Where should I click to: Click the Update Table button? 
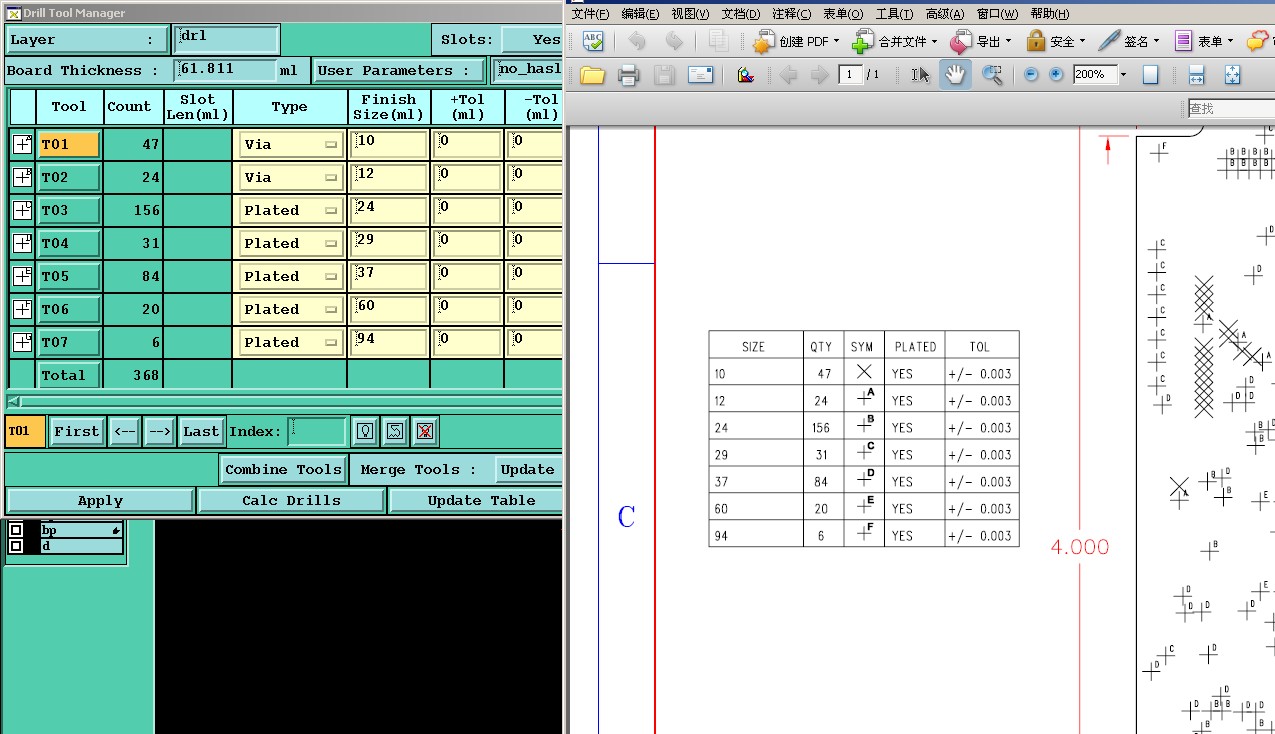[x=477, y=501]
